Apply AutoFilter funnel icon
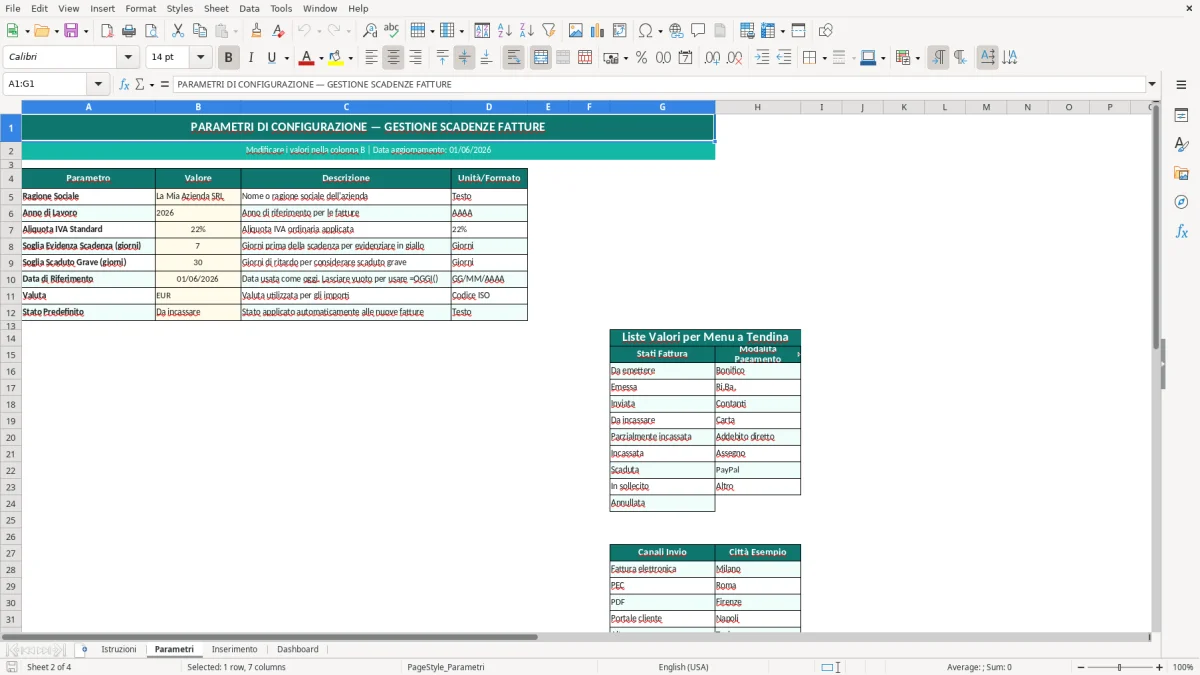The height and width of the screenshot is (675, 1200). pos(549,31)
